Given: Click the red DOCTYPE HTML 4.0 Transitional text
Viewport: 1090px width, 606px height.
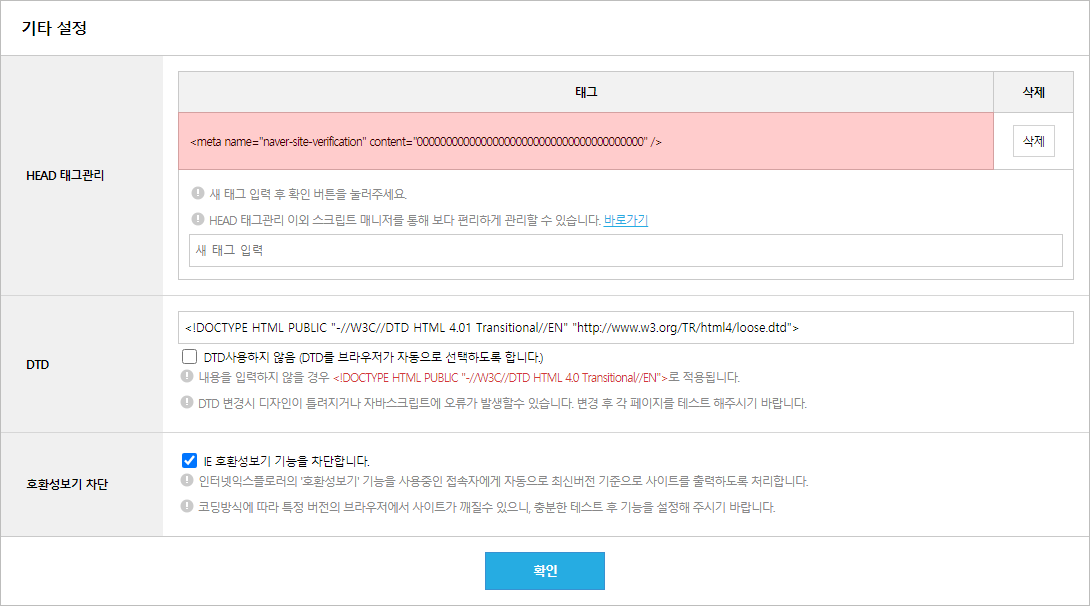Looking at the screenshot, I should (501, 377).
